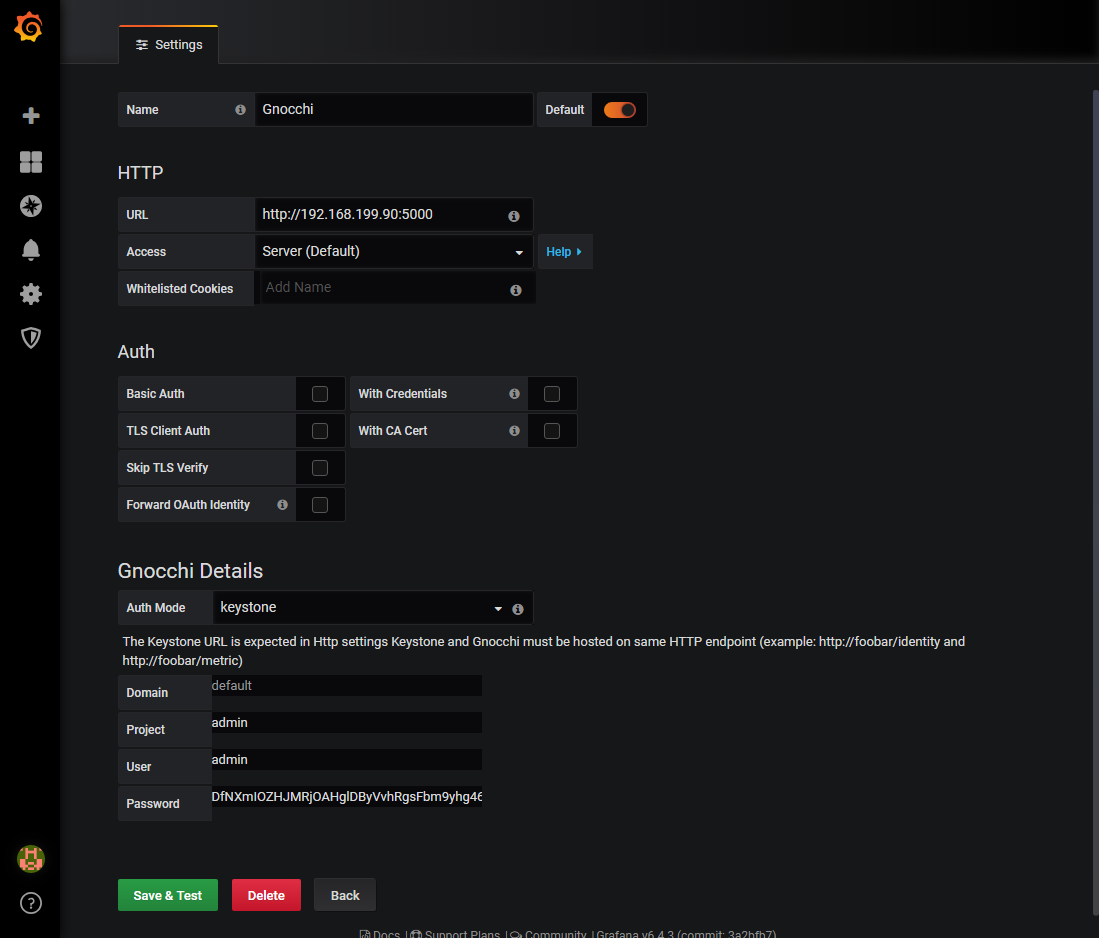Click the Save & Test button

click(168, 895)
